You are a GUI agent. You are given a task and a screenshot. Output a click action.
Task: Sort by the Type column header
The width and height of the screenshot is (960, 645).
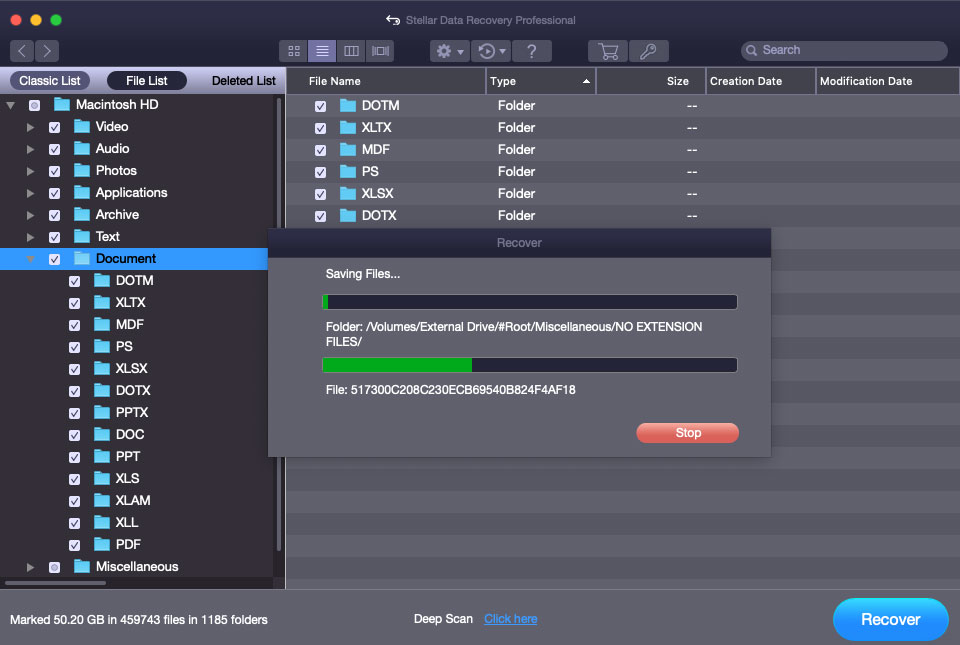(541, 81)
